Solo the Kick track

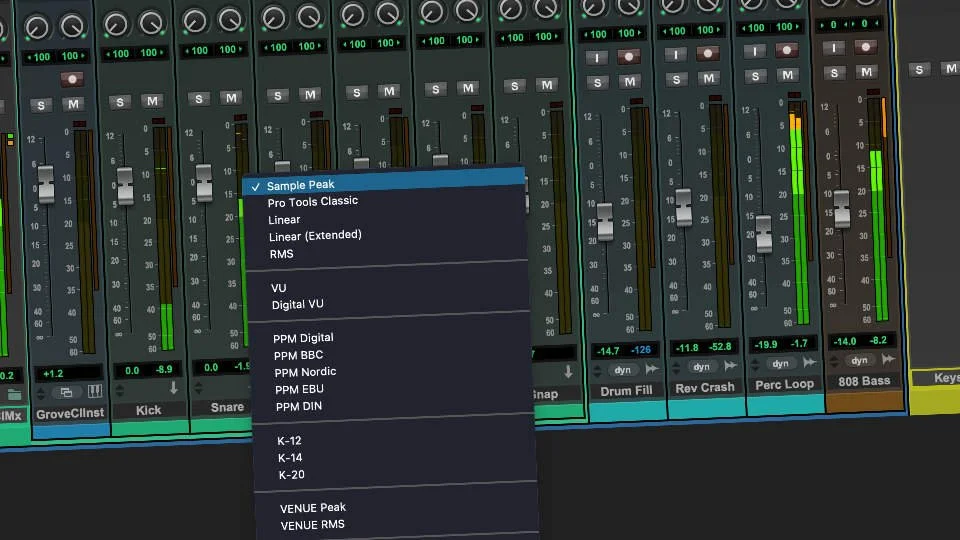point(120,102)
